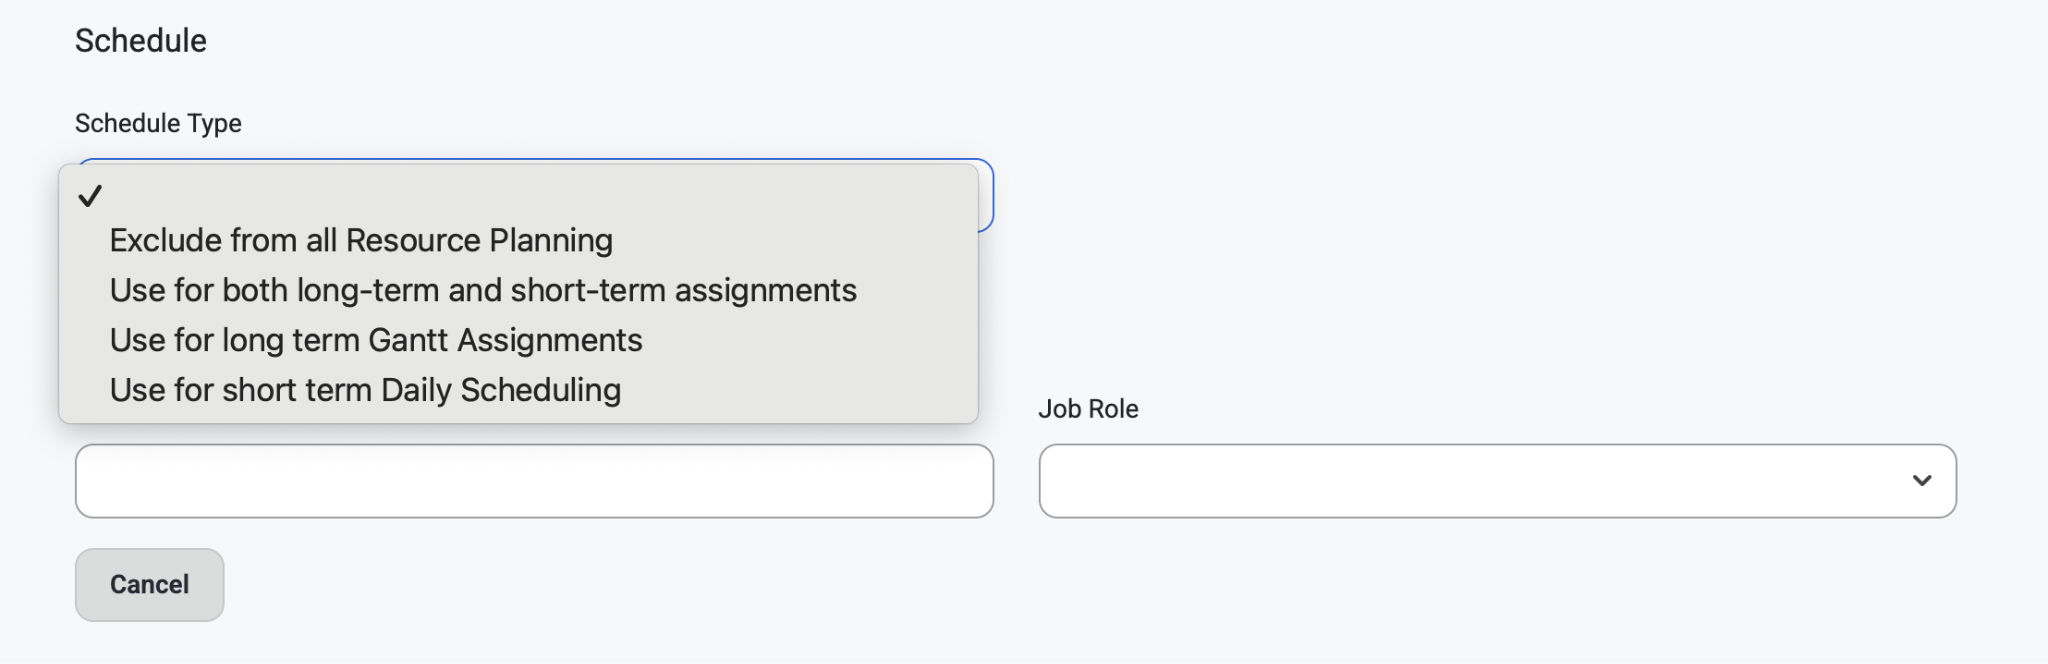This screenshot has width=2048, height=664.
Task: Open the Job Role dropdown
Action: [x=1497, y=481]
